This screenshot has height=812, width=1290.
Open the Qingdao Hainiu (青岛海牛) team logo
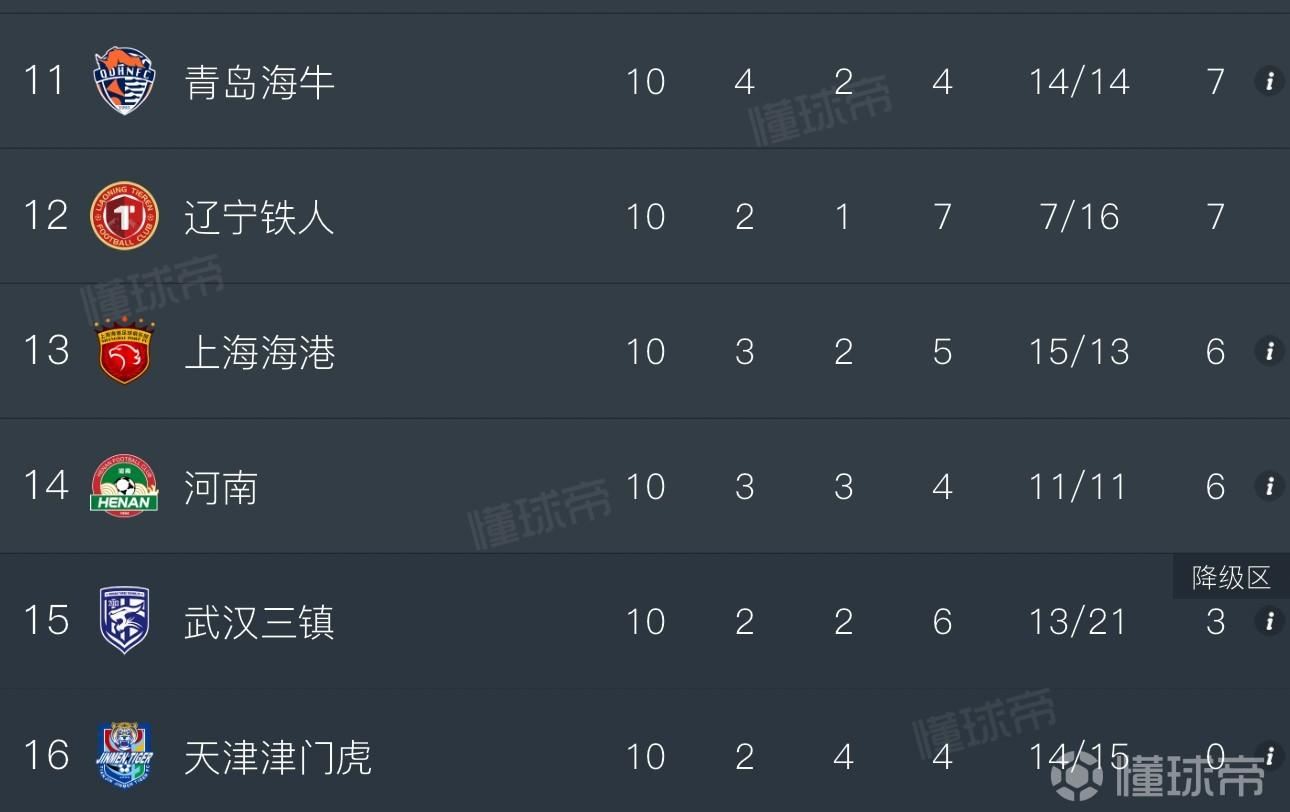(x=124, y=81)
